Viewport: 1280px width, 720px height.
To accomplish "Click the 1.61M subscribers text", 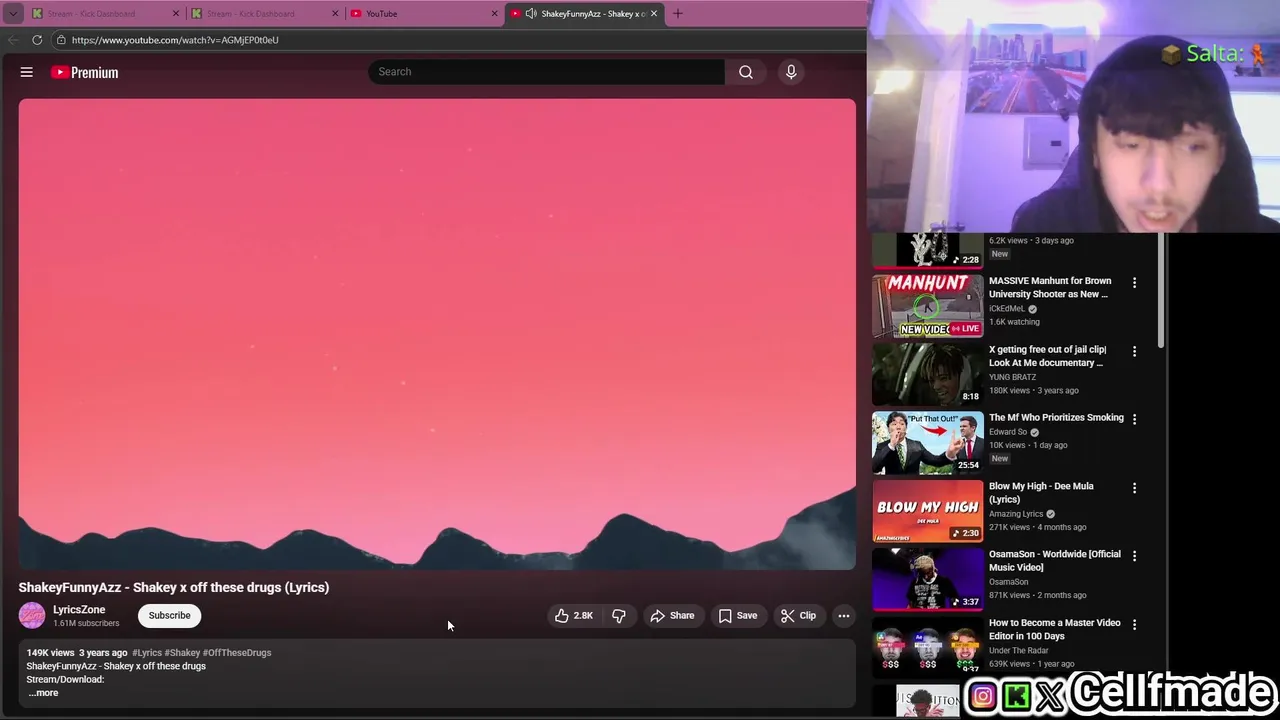I will 86,623.
